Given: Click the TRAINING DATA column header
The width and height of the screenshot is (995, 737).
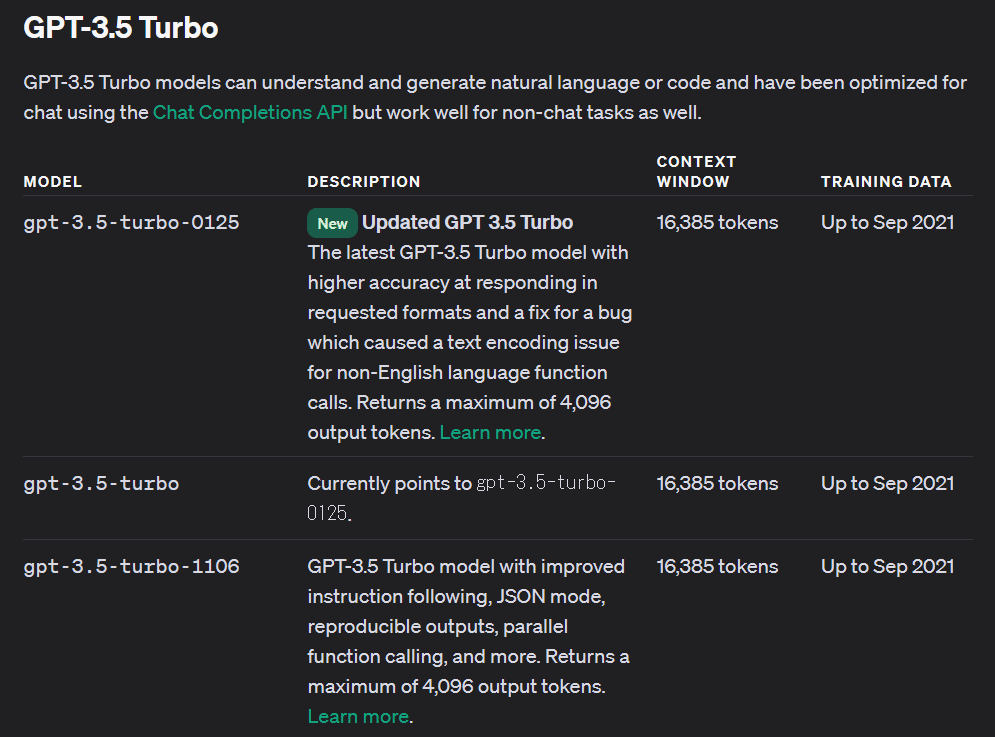Looking at the screenshot, I should click(886, 182).
